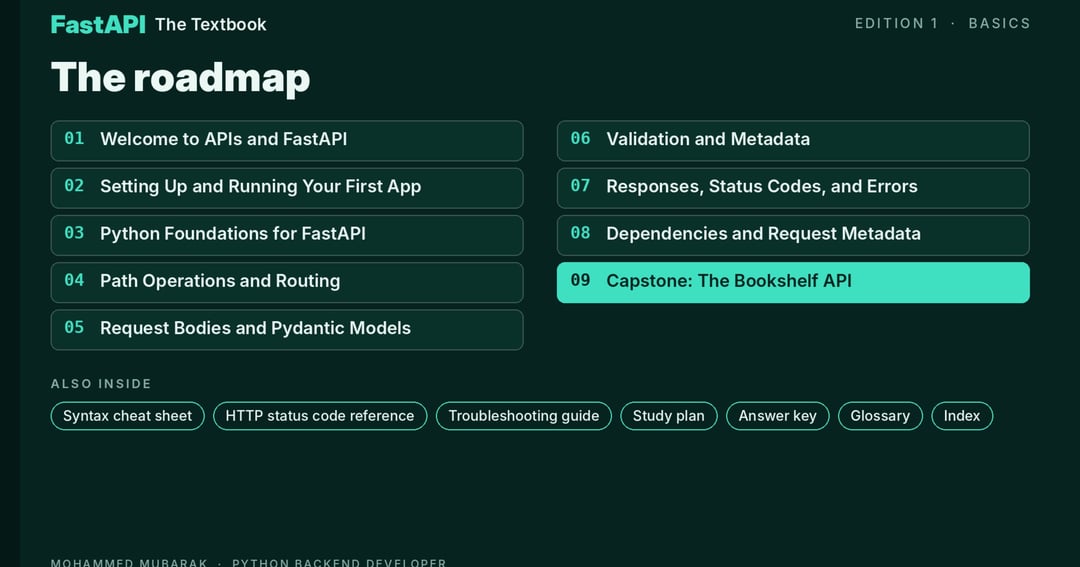Open chapter 05 Request Bodies and Pydantic Models
The image size is (1080, 567).
click(287, 330)
